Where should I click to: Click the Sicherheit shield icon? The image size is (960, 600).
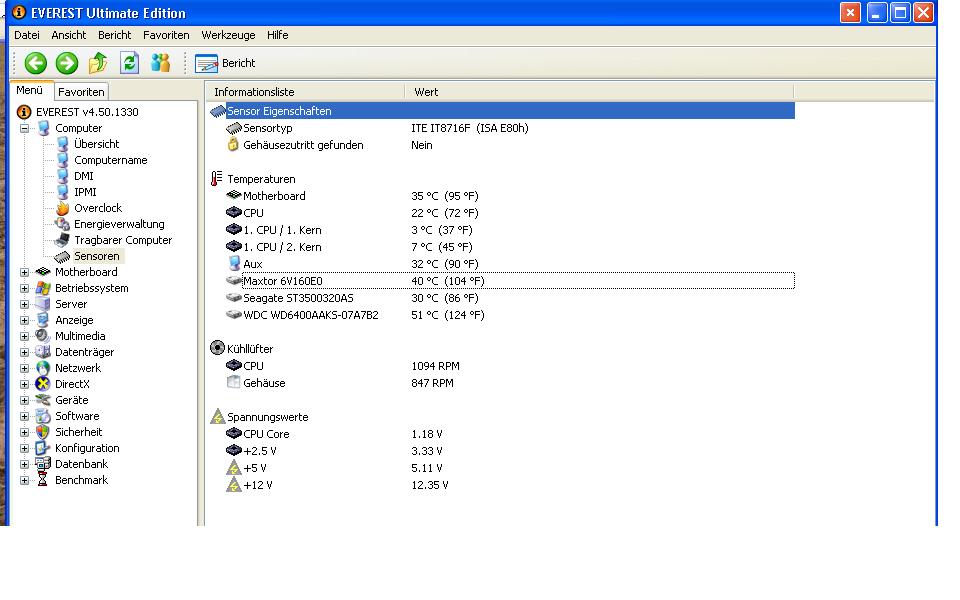(43, 432)
